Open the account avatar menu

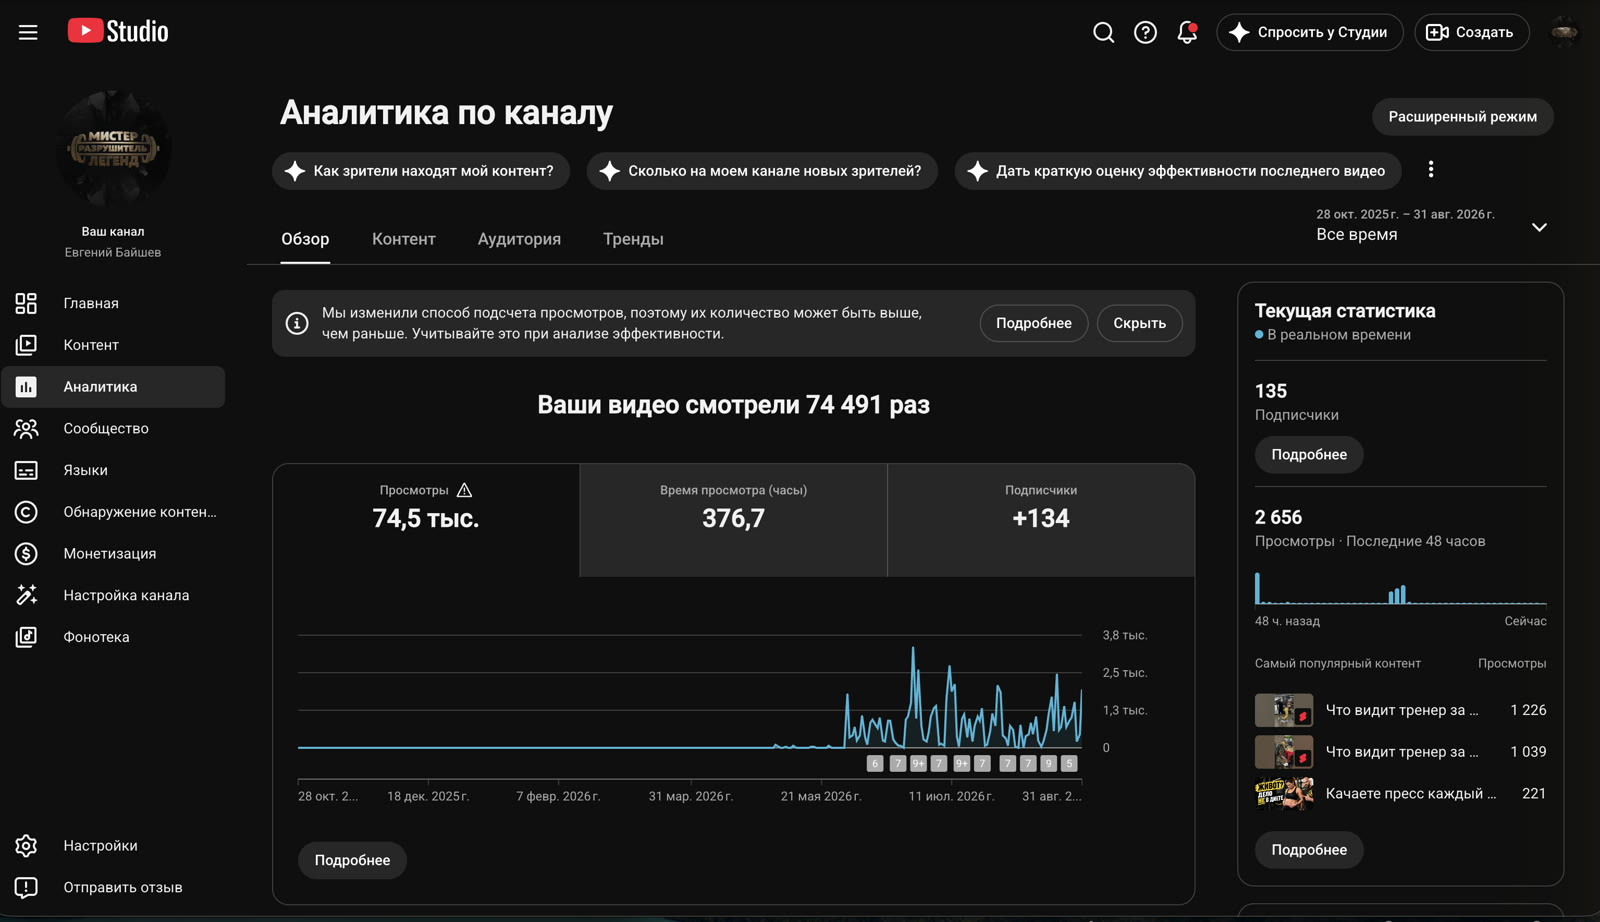coord(1564,32)
